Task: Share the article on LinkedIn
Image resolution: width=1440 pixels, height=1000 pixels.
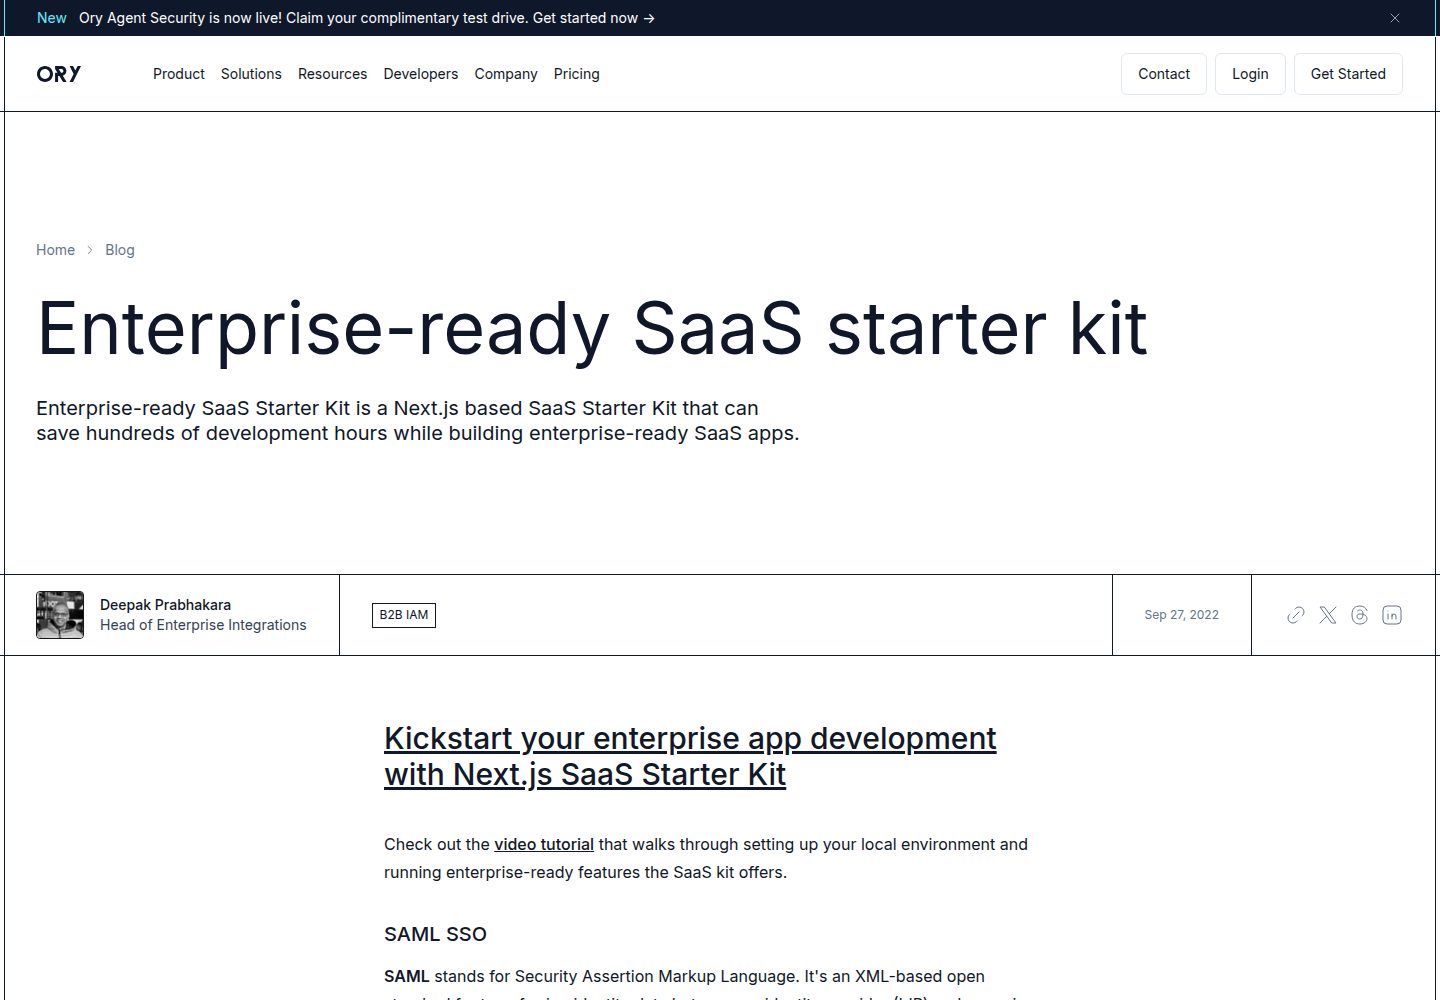Action: click(x=1392, y=615)
